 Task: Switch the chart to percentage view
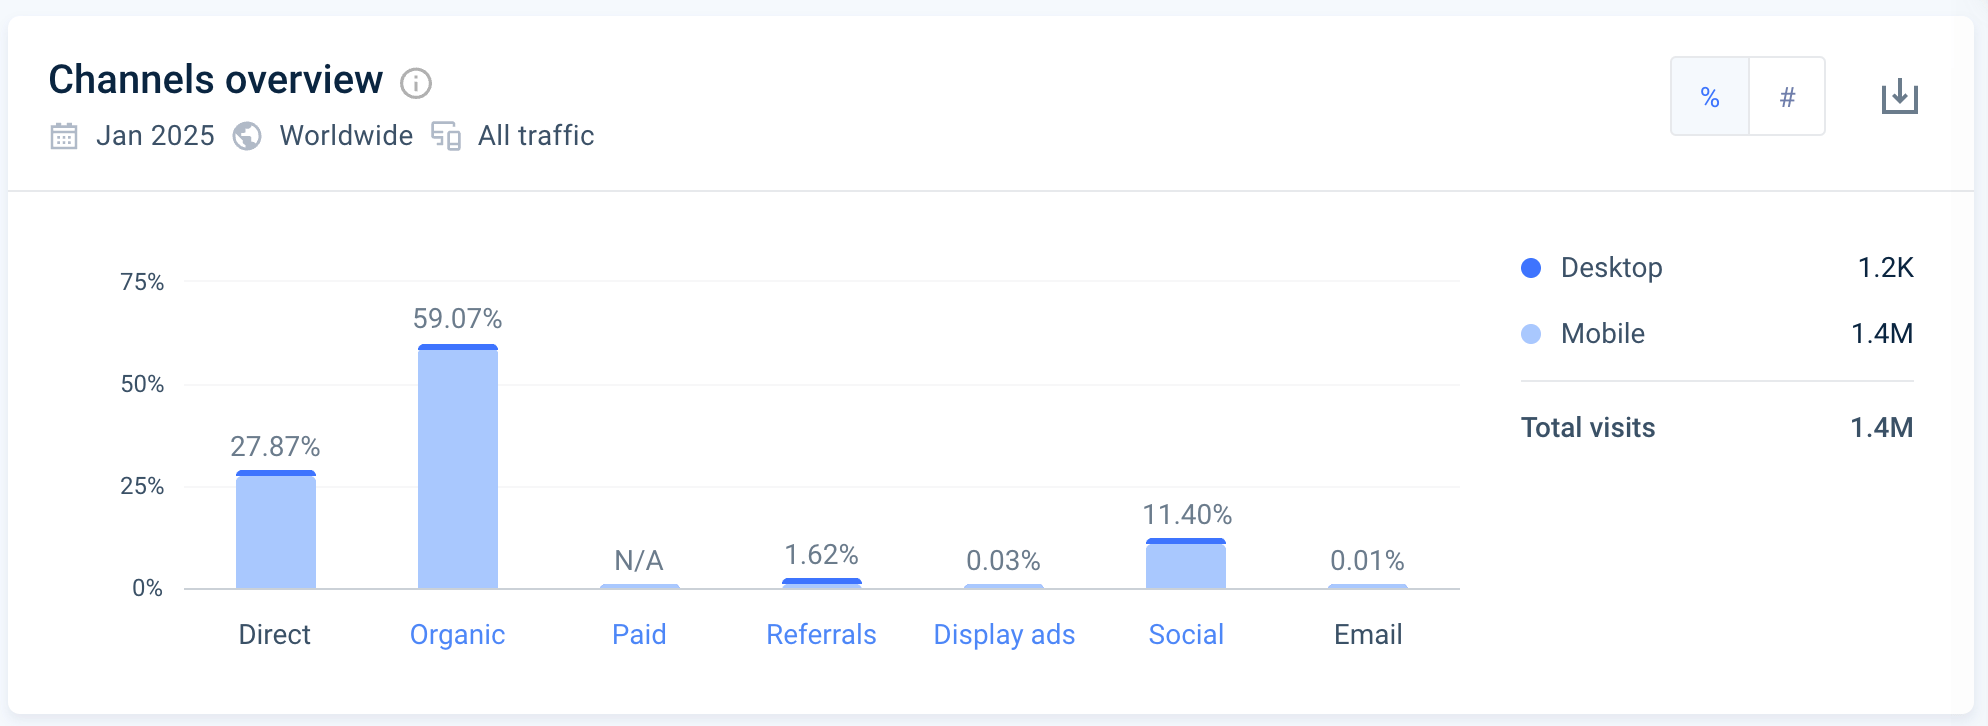coord(1710,96)
